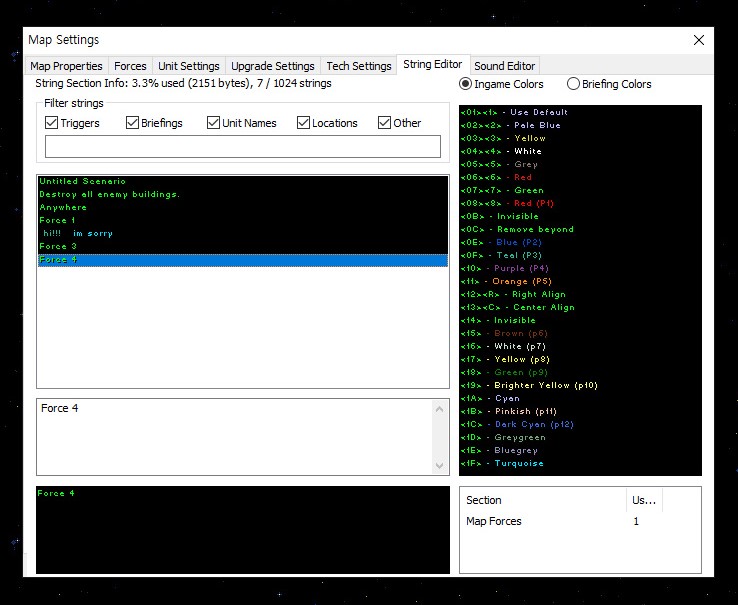This screenshot has width=738, height=605.
Task: Select 'Destroy all enemy buildings.' string
Action: (x=243, y=194)
